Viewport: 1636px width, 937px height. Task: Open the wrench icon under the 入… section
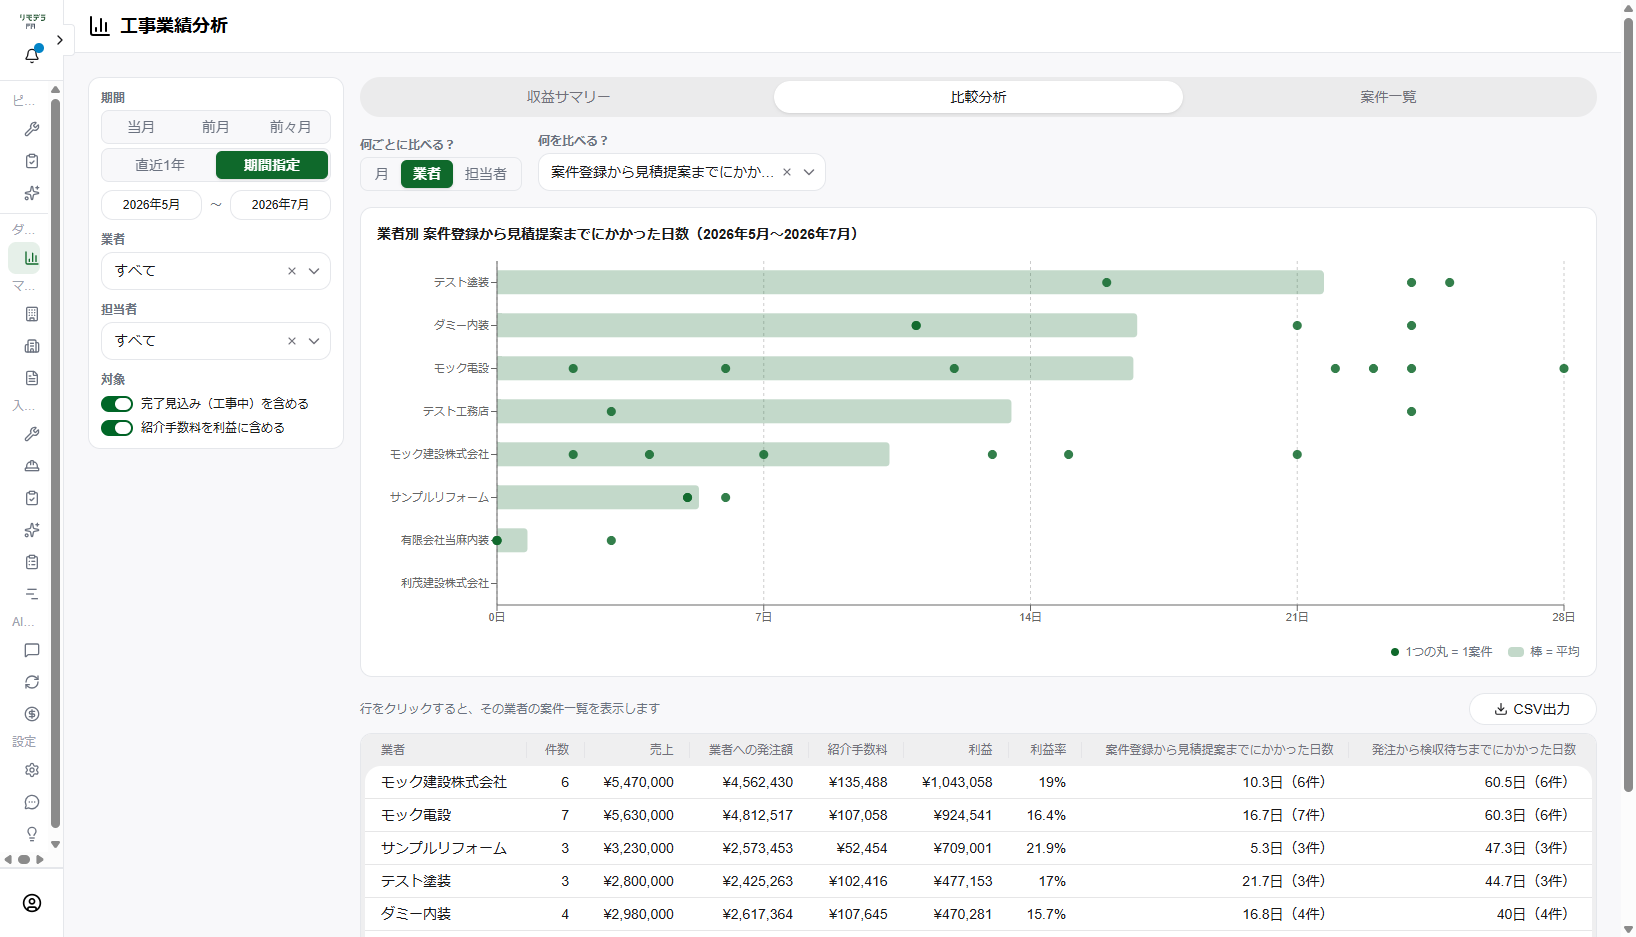[32, 434]
